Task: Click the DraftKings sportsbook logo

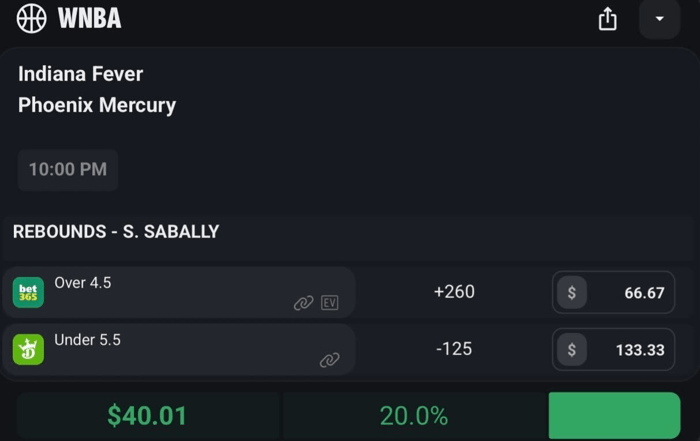Action: (28, 349)
